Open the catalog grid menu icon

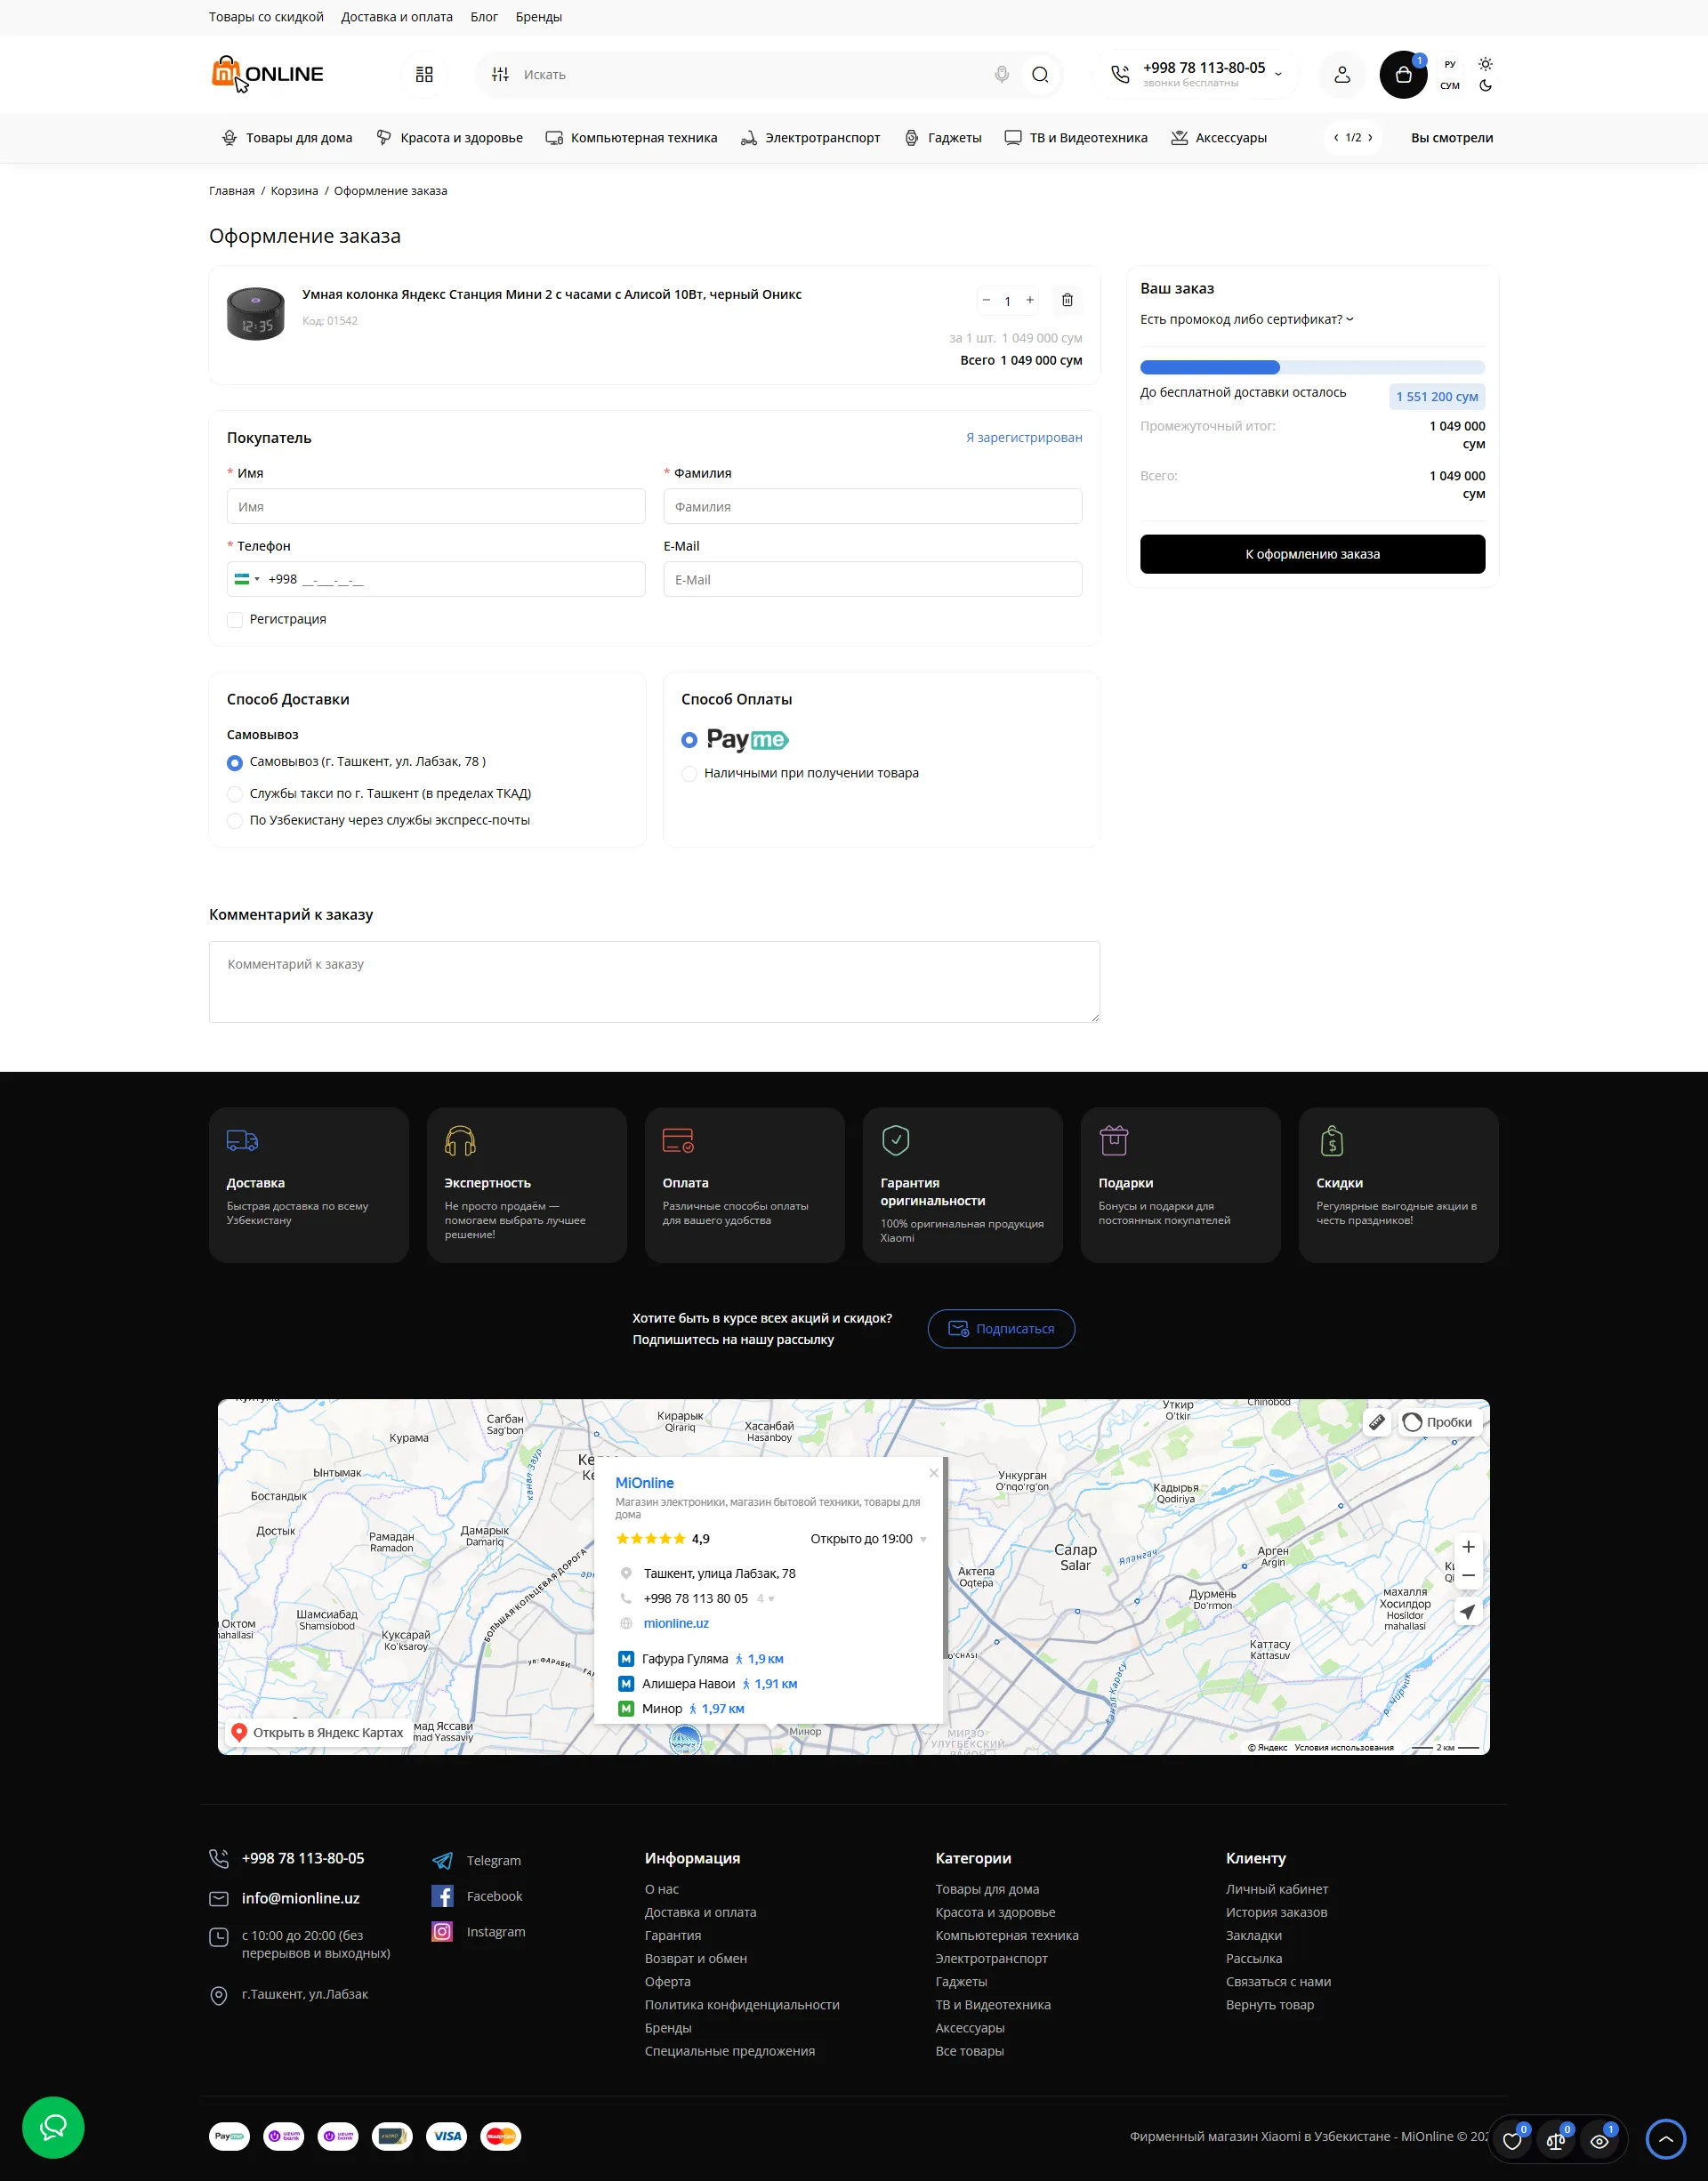click(424, 75)
